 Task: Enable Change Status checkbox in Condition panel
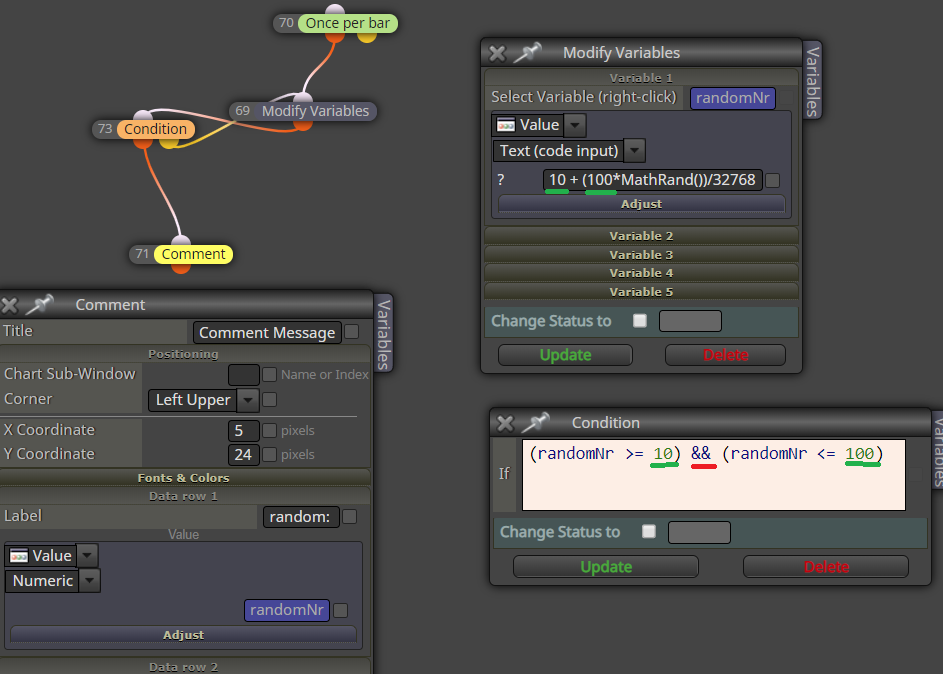tap(649, 532)
